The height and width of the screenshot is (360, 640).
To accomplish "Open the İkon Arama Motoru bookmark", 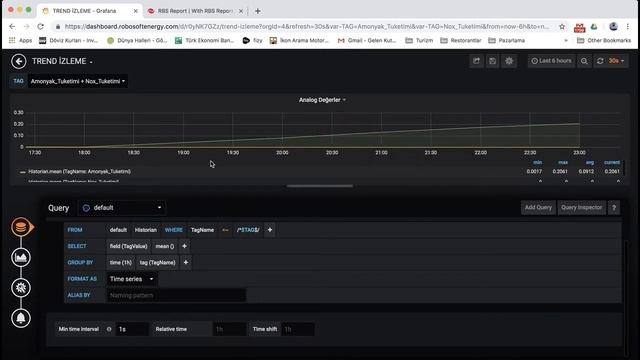I will pos(299,40).
